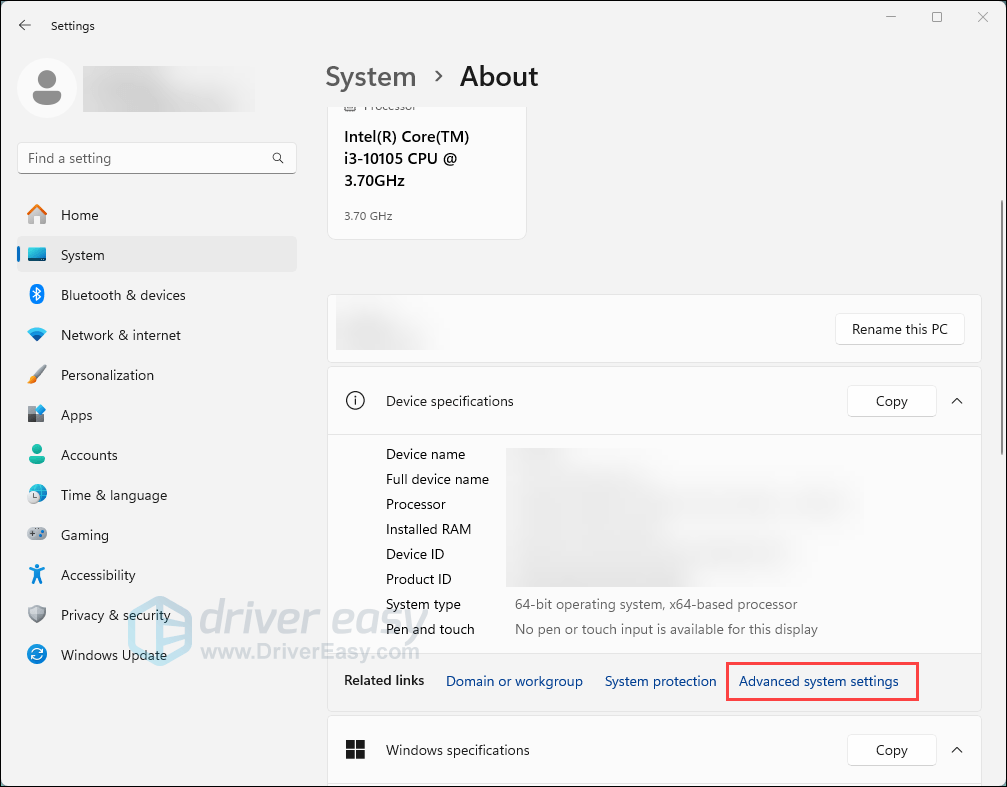Open the System protection link
1007x787 pixels.
click(x=660, y=681)
